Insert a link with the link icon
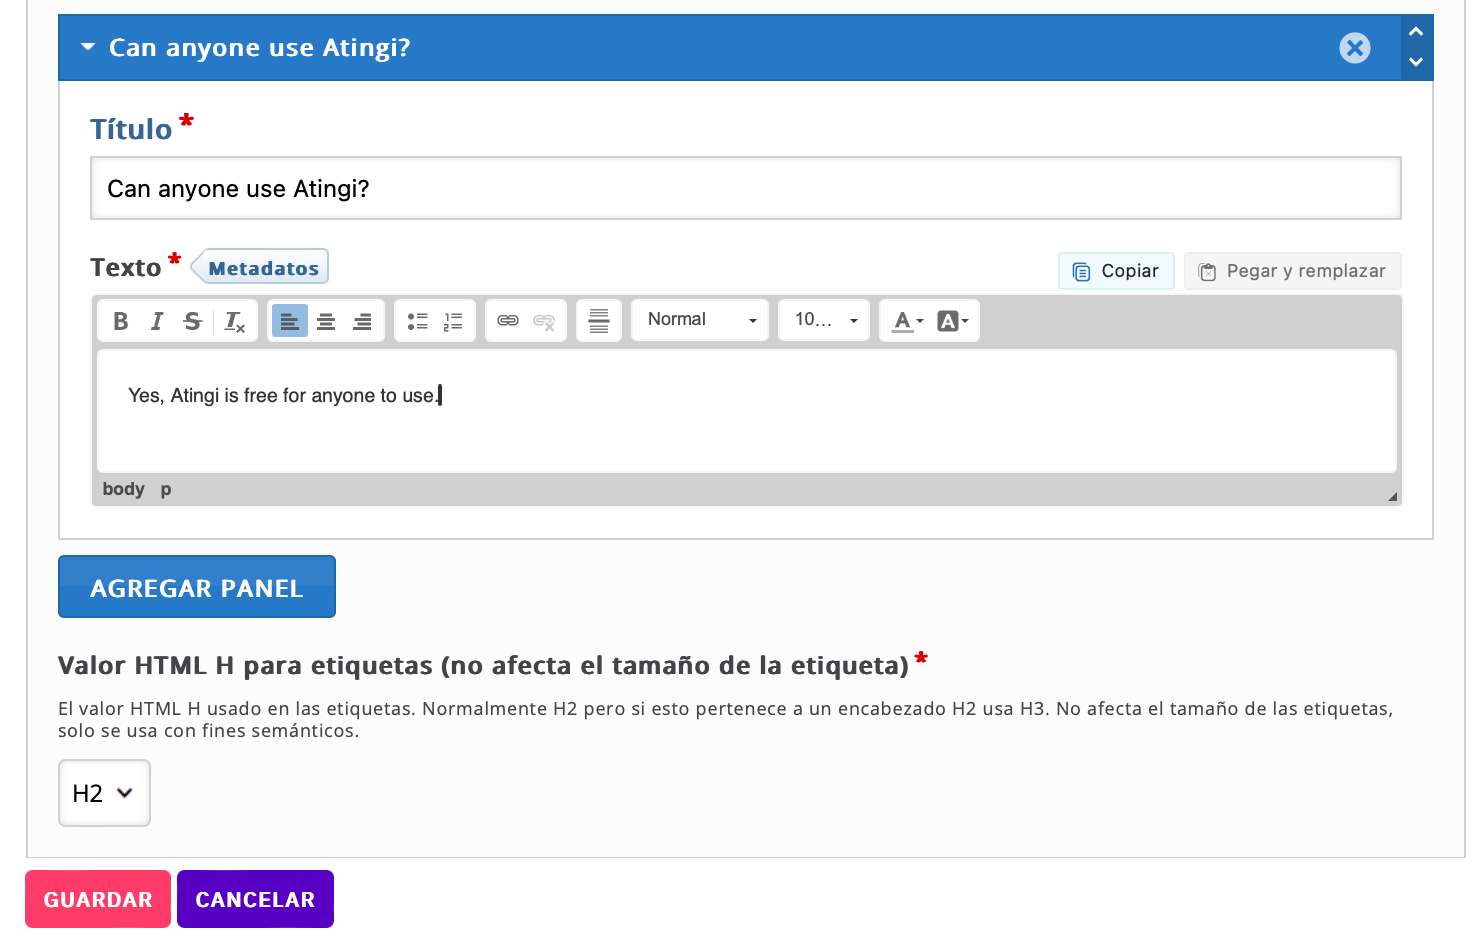This screenshot has width=1480, height=950. 508,321
